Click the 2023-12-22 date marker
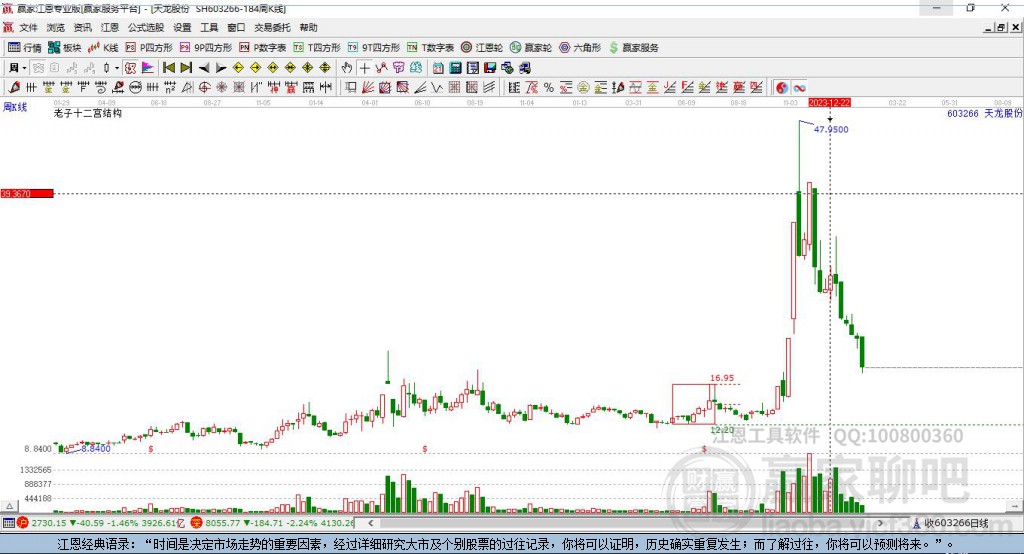Image resolution: width=1024 pixels, height=554 pixels. (829, 103)
